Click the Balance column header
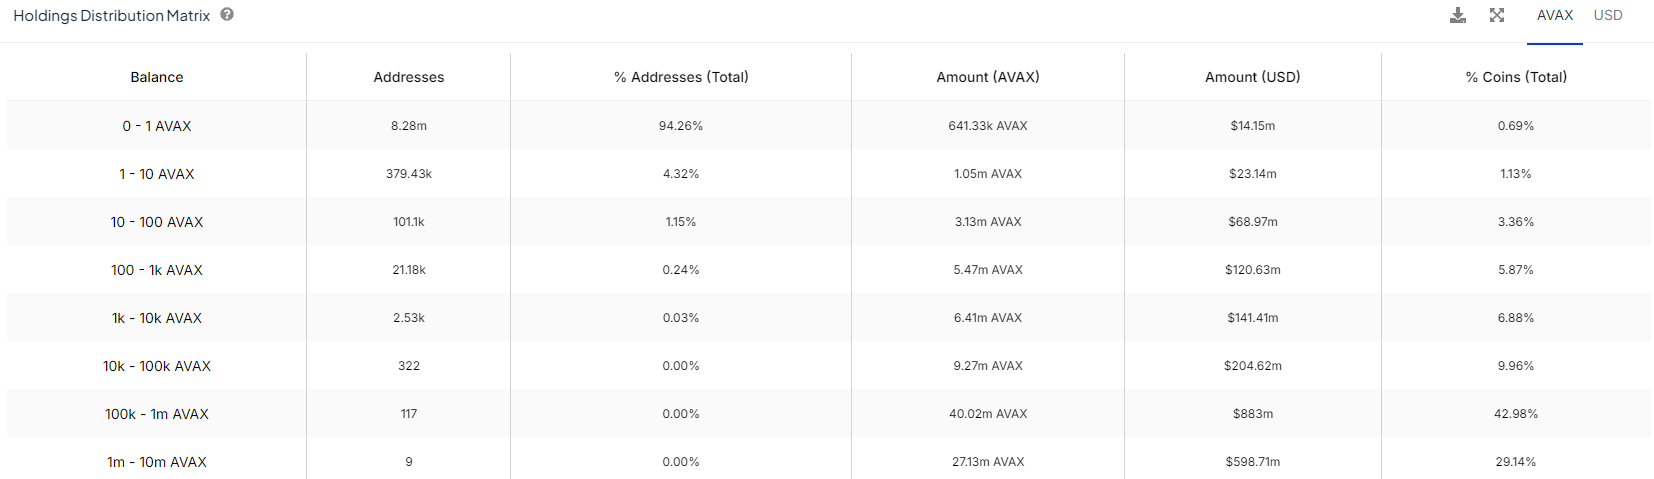Image resolution: width=1654 pixels, height=479 pixels. coord(157,77)
